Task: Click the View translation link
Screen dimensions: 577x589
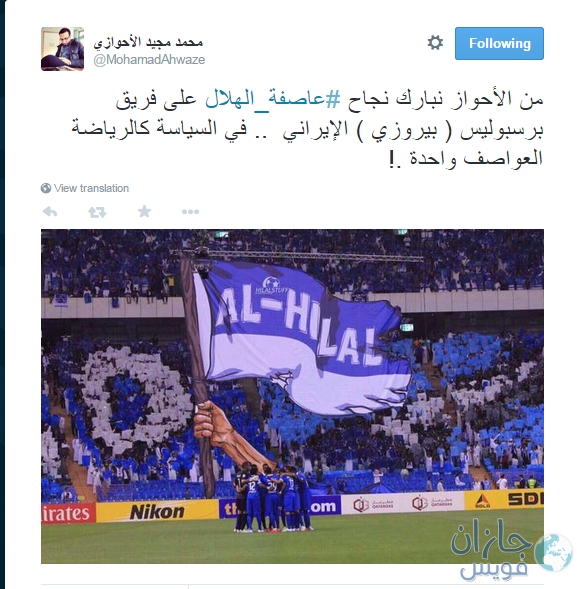Action: (x=91, y=188)
